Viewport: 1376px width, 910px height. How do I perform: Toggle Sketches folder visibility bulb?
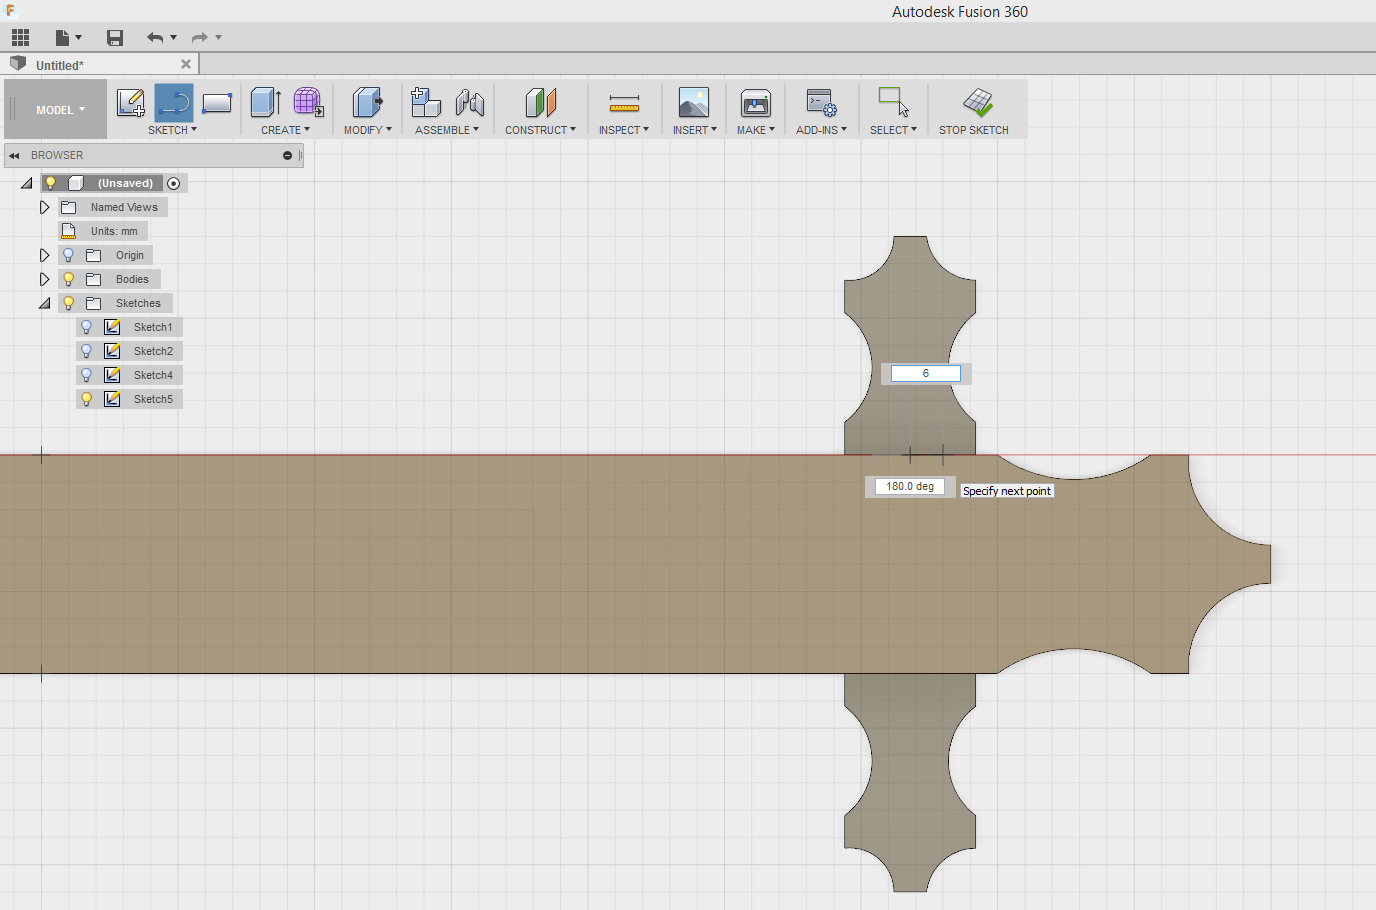69,303
